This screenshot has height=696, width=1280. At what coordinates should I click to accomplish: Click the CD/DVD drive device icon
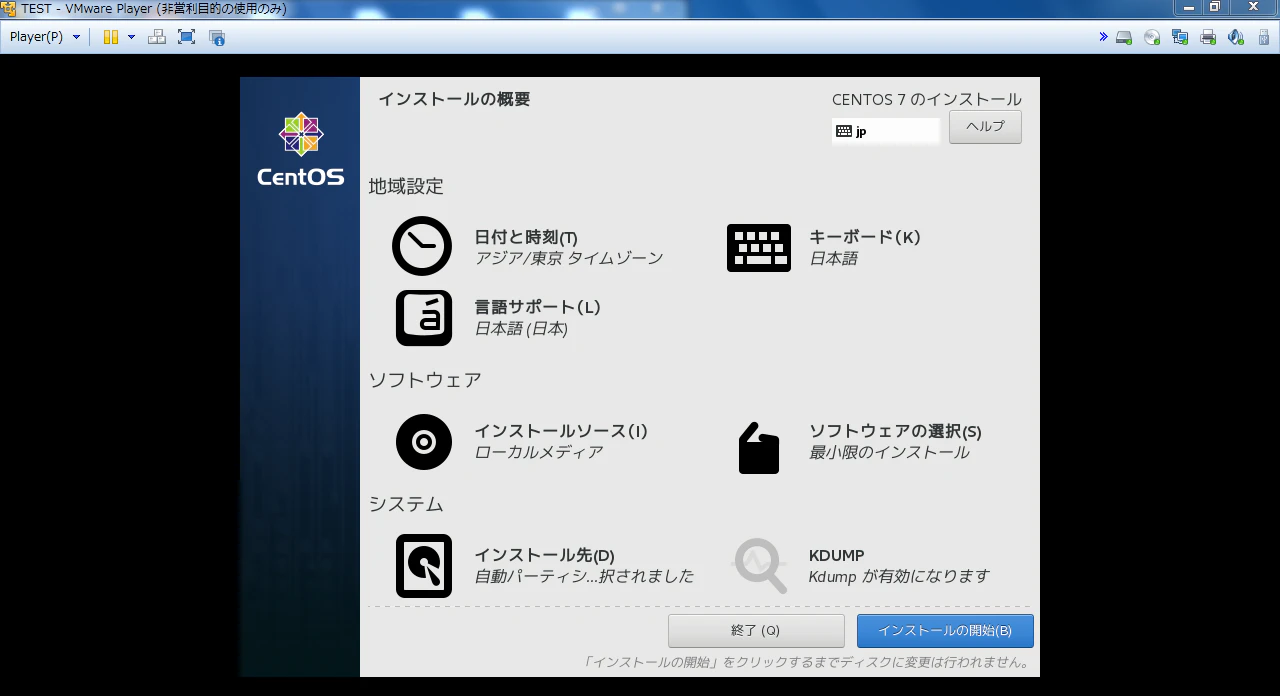pos(1152,38)
